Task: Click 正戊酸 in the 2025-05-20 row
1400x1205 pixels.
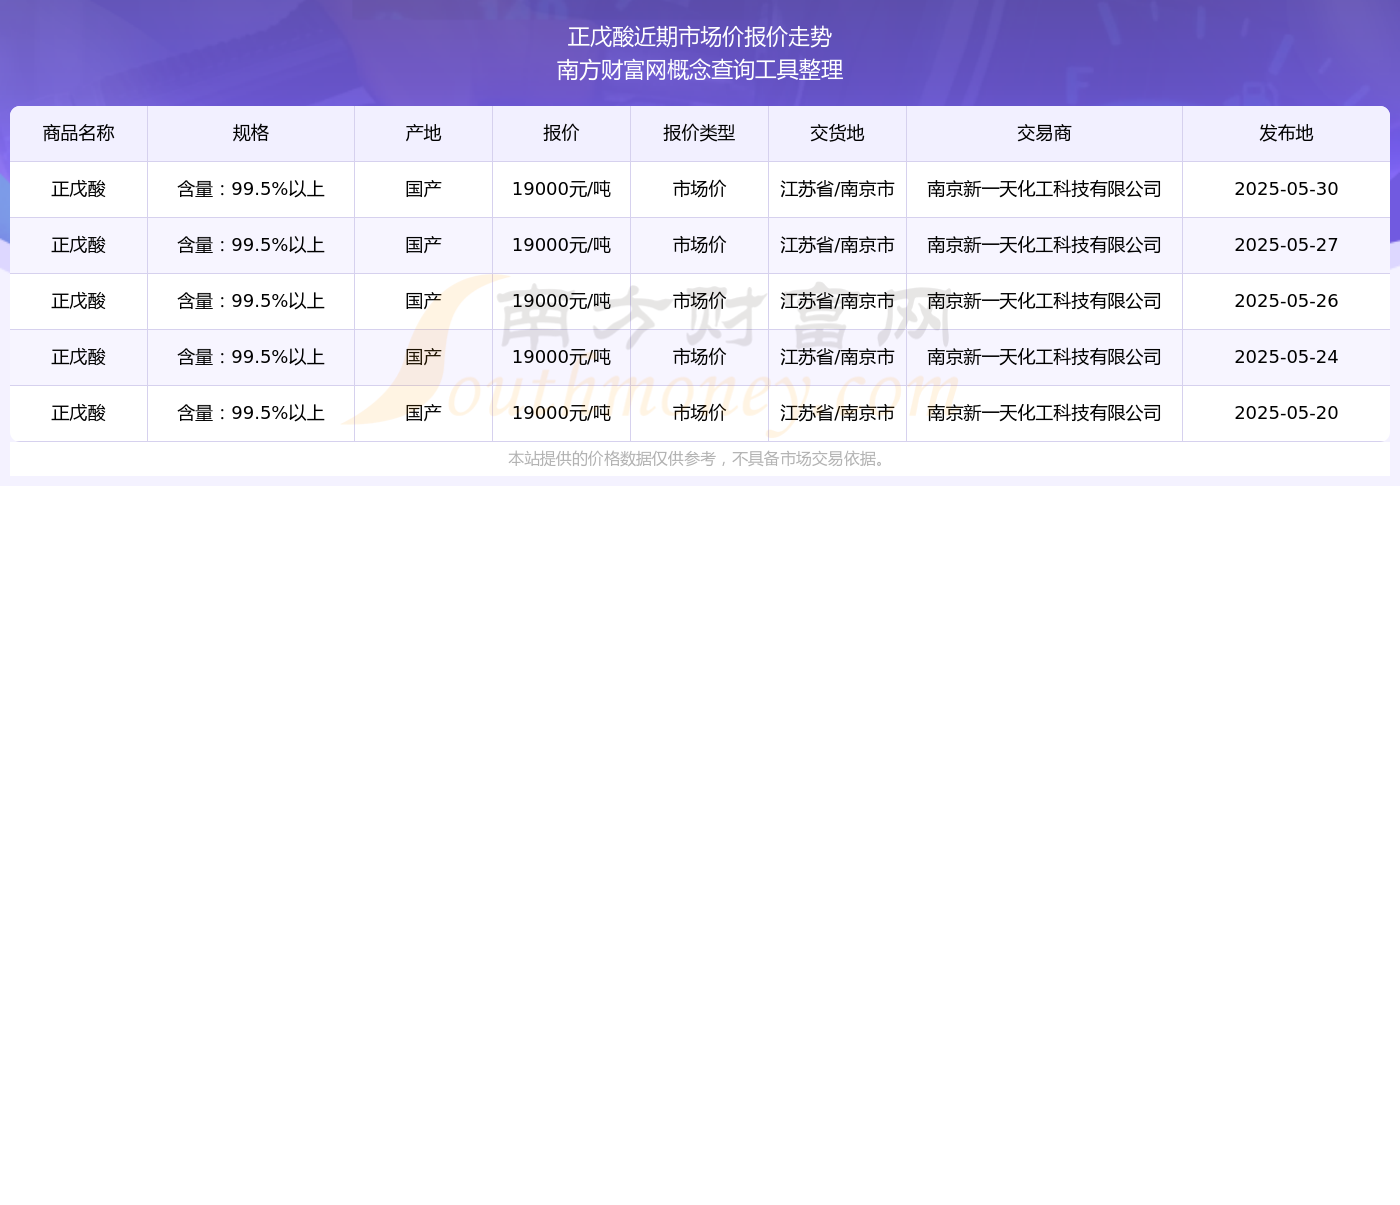Action: click(x=79, y=413)
